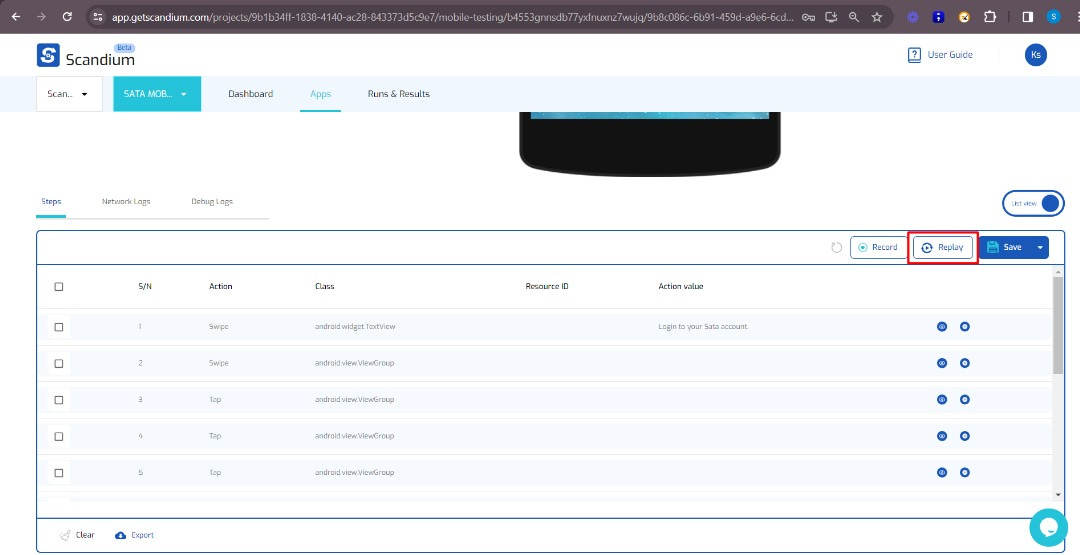
Task: Open the Ks user avatar menu
Action: 1035,54
